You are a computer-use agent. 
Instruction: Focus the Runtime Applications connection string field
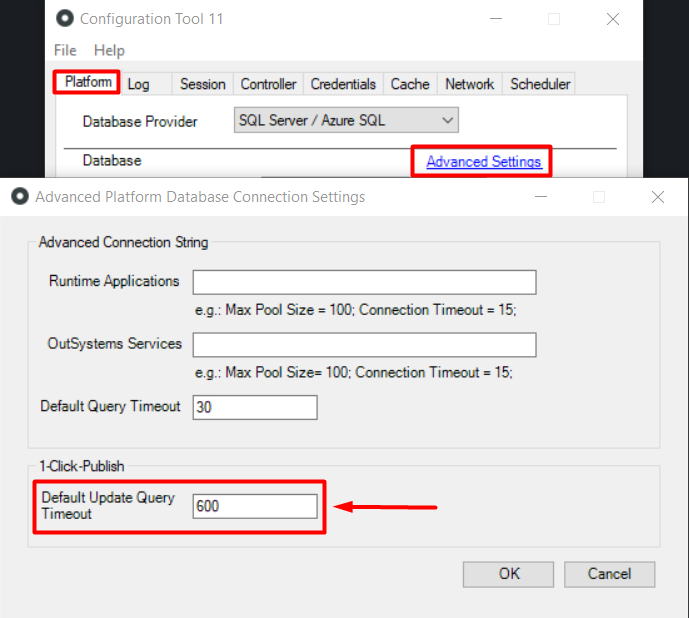364,282
